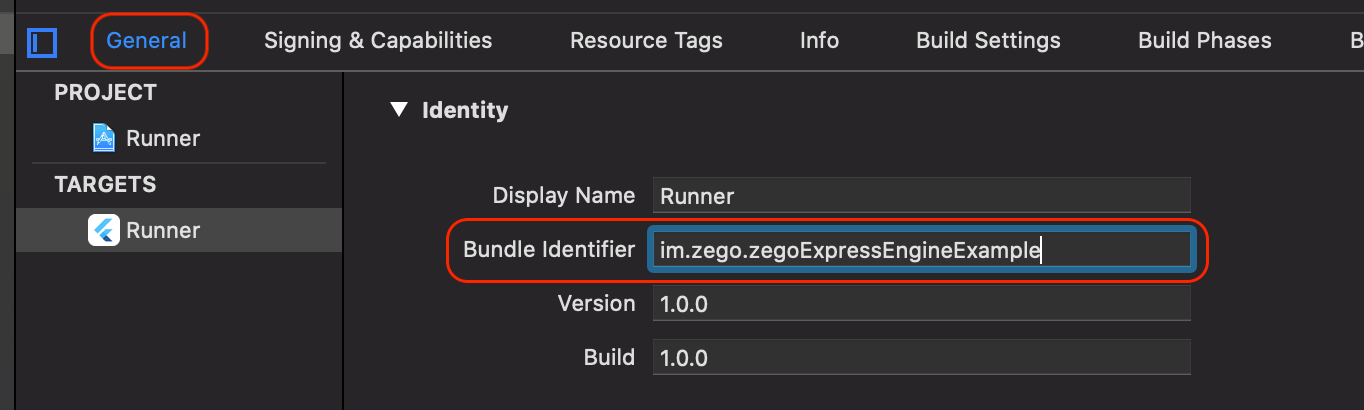This screenshot has width=1364, height=410.
Task: Collapse the Identity section disclosure triangle
Action: (x=400, y=110)
